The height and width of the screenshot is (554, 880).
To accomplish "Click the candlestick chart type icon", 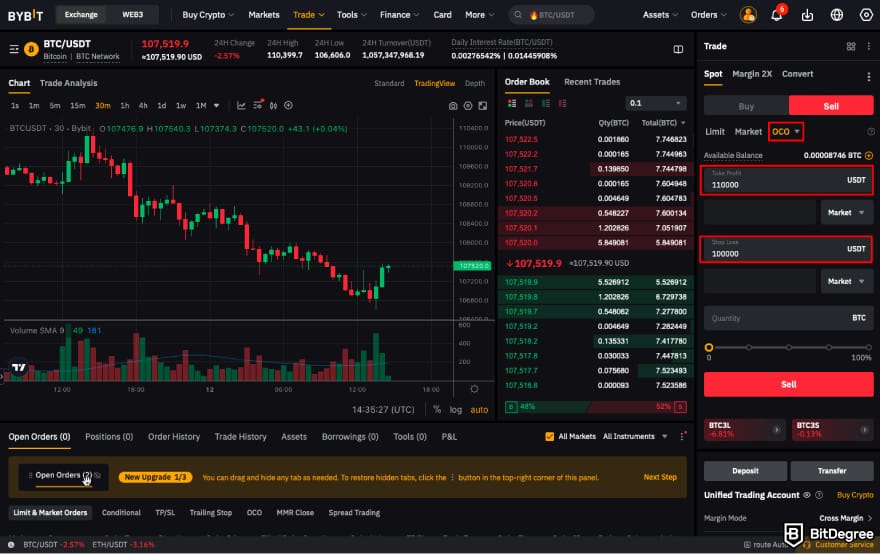I will click(x=273, y=105).
